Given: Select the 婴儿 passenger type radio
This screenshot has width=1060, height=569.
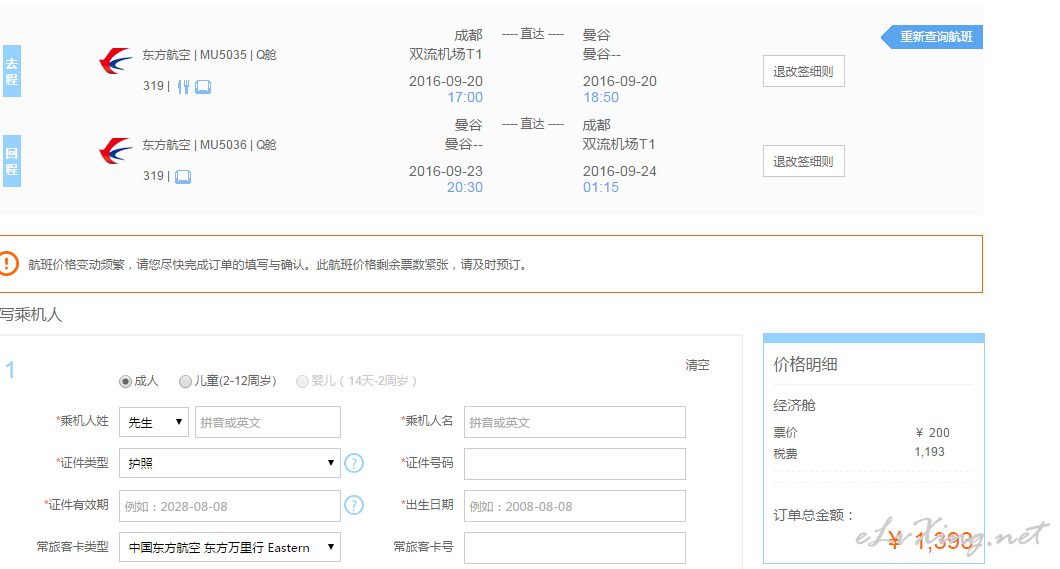Looking at the screenshot, I should point(302,381).
